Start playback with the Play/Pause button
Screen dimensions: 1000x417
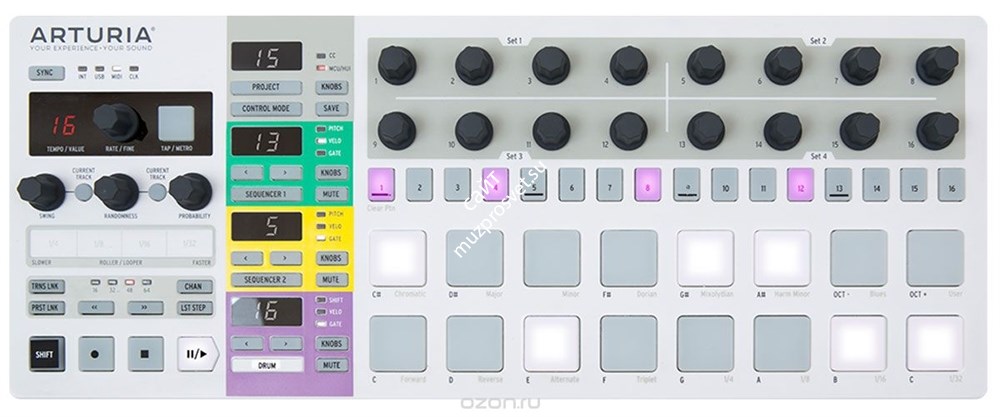pos(197,354)
